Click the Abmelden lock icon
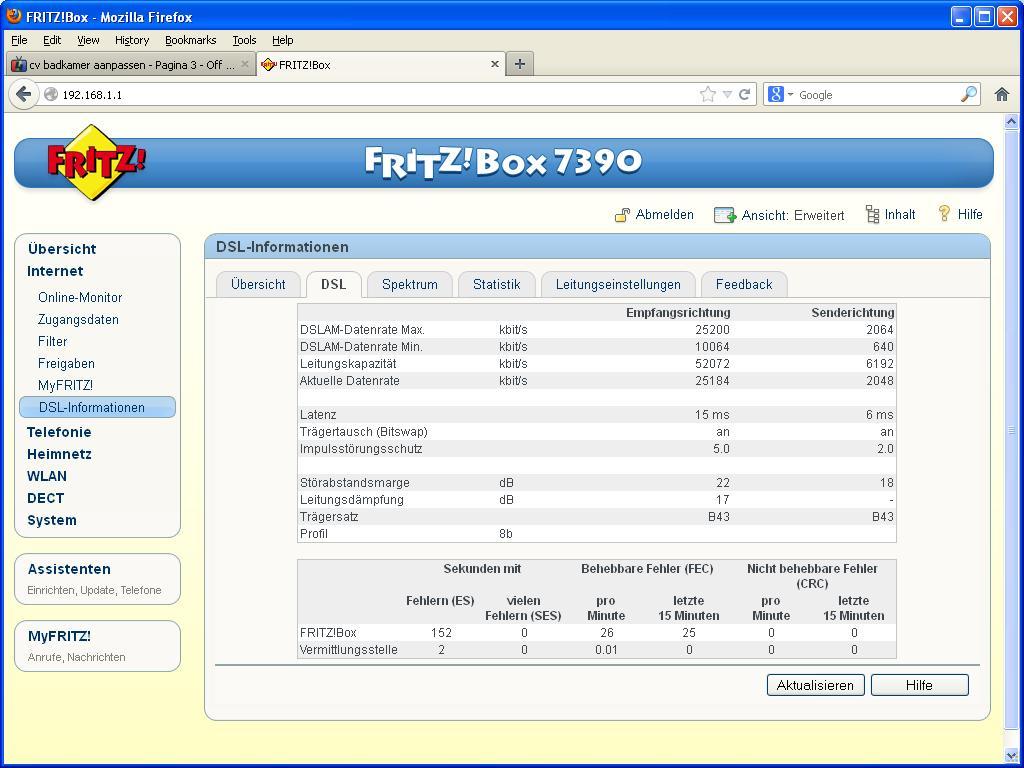The width and height of the screenshot is (1024, 768). tap(622, 215)
